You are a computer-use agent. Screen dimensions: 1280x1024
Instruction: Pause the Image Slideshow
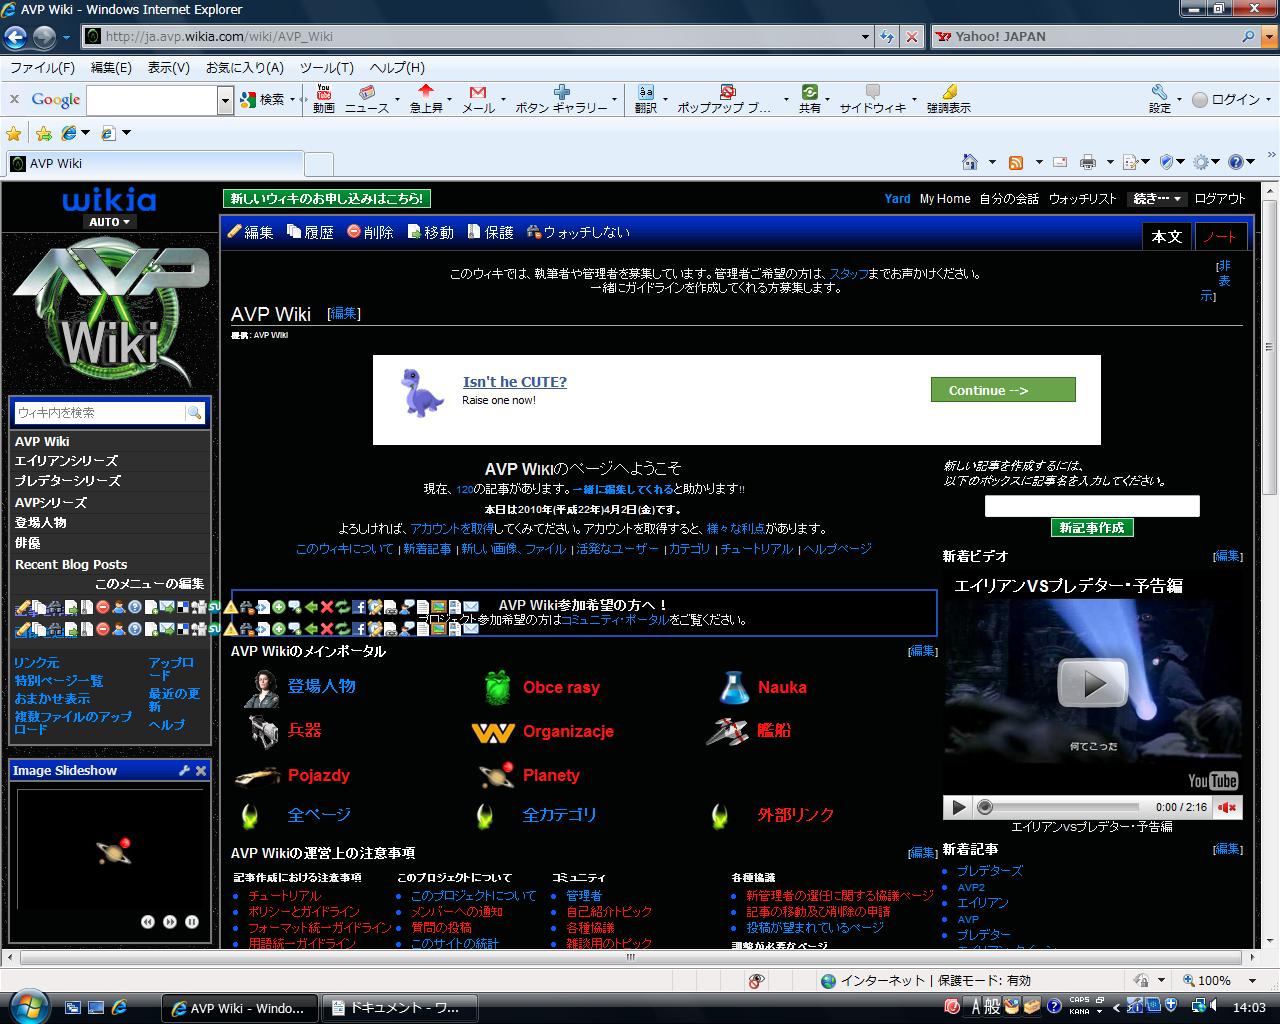(x=192, y=922)
